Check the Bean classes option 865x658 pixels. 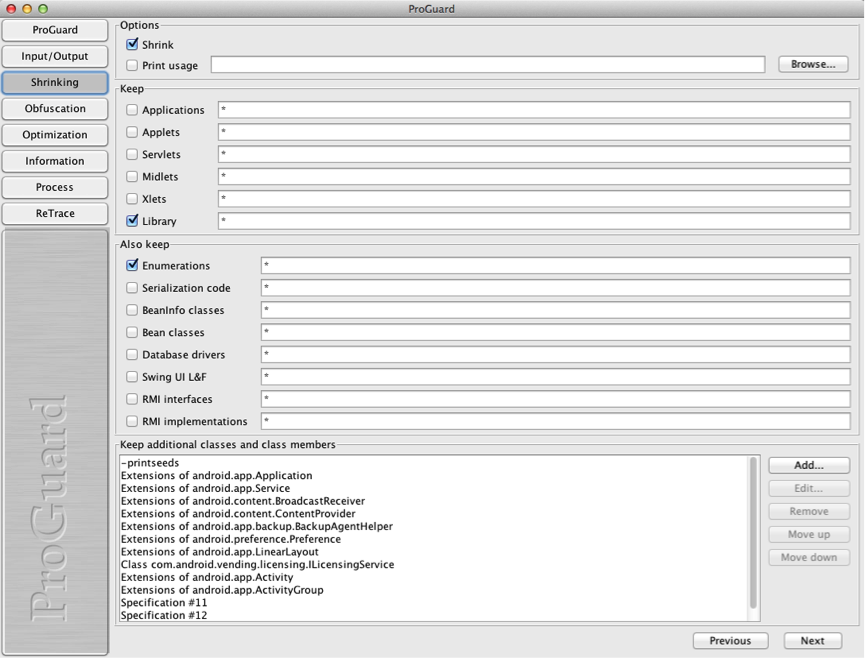click(132, 332)
